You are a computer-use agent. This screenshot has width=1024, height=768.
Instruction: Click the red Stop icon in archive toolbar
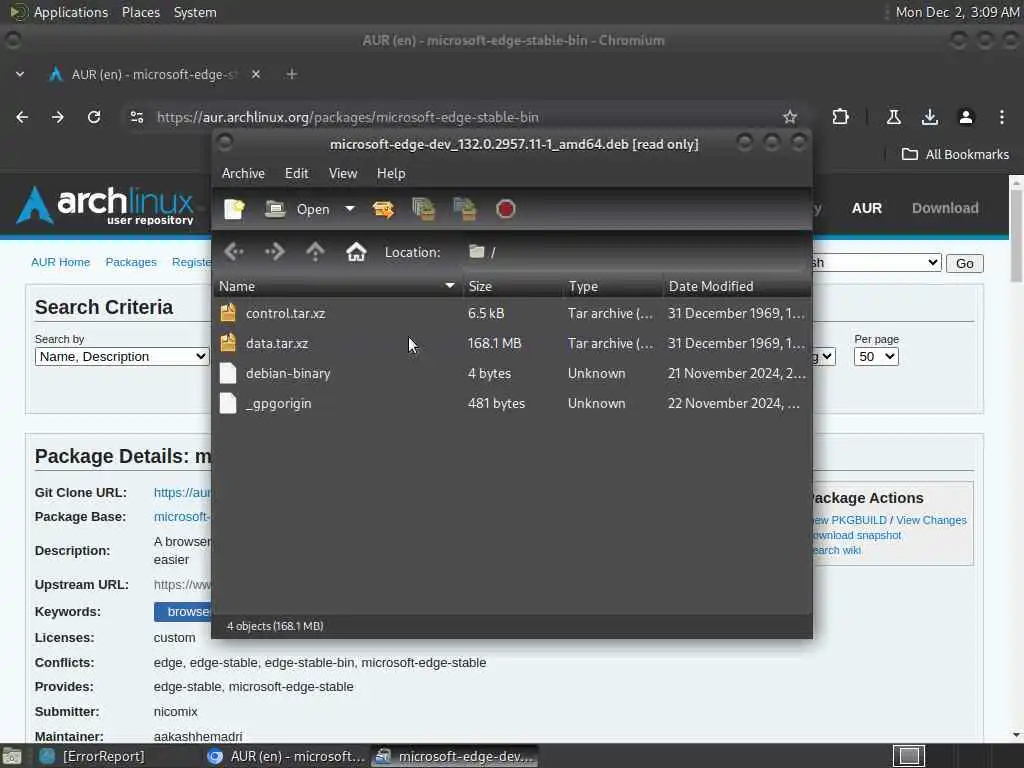pyautogui.click(x=505, y=209)
